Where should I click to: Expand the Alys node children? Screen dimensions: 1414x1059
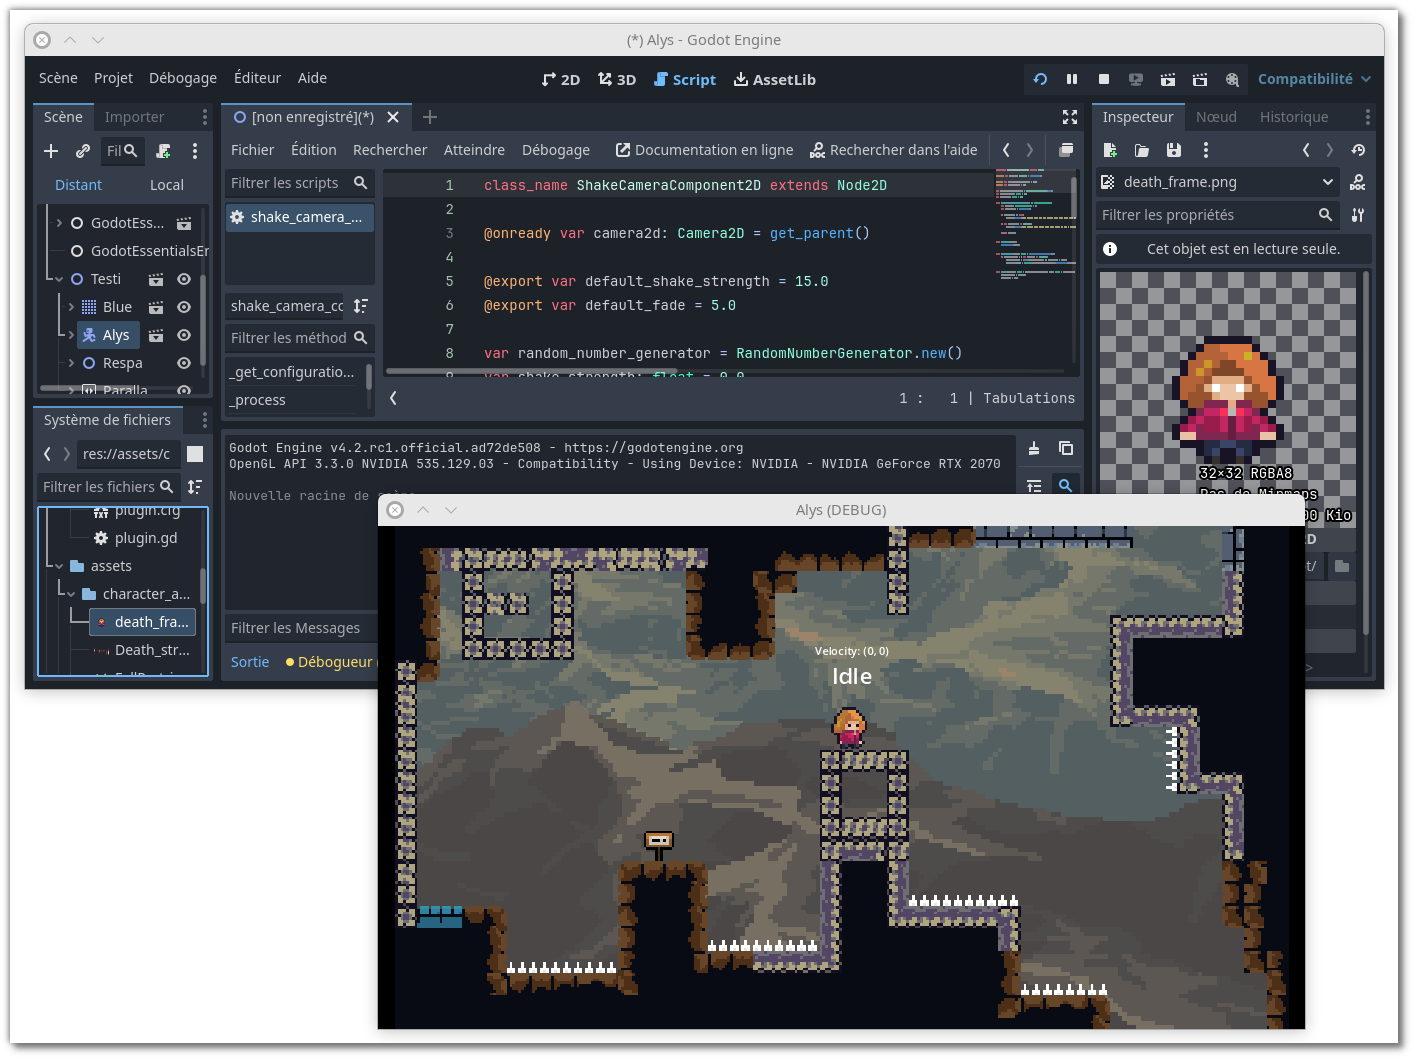[x=71, y=335]
